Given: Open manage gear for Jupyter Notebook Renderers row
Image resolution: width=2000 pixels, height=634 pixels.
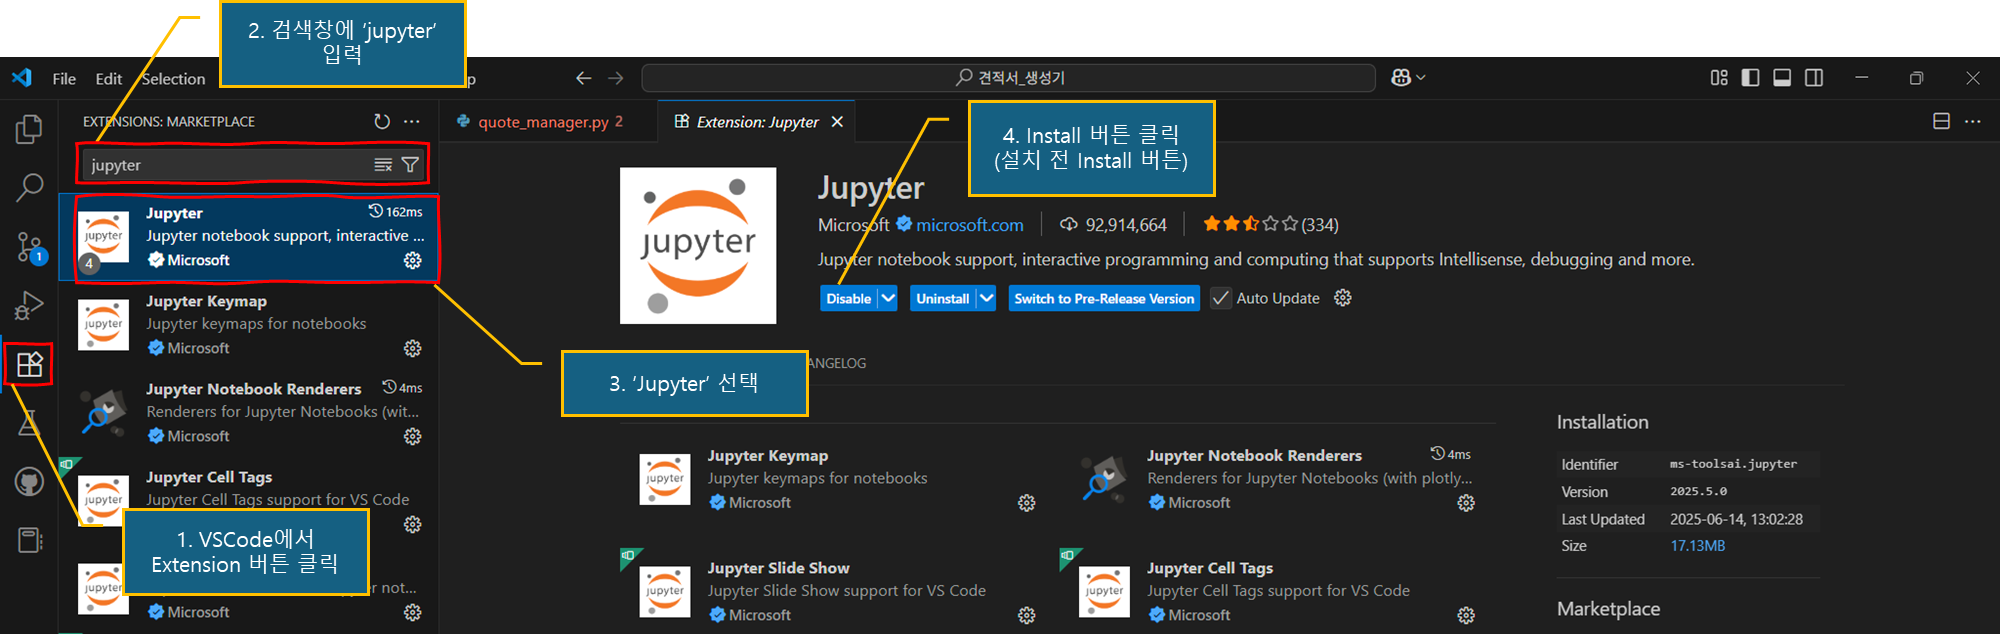Looking at the screenshot, I should pyautogui.click(x=412, y=436).
